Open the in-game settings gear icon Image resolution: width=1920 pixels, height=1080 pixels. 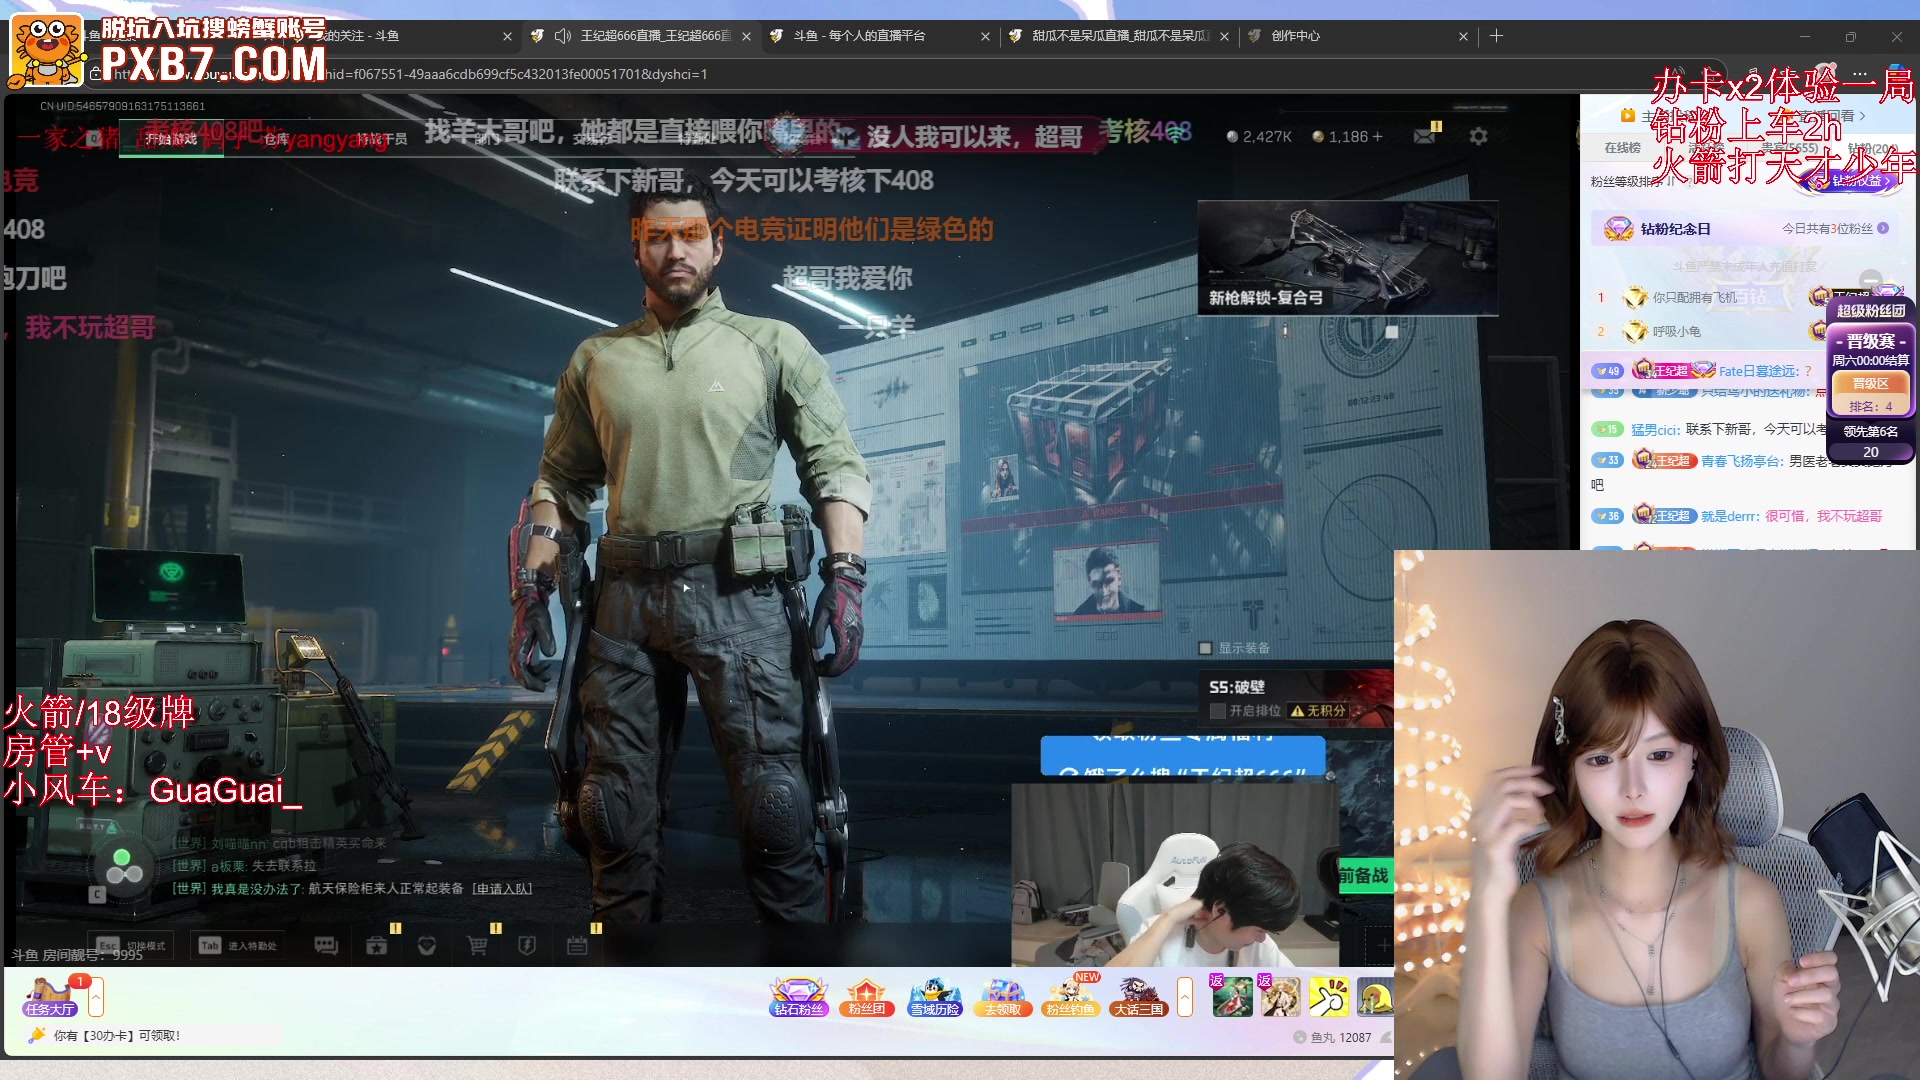tap(1478, 136)
